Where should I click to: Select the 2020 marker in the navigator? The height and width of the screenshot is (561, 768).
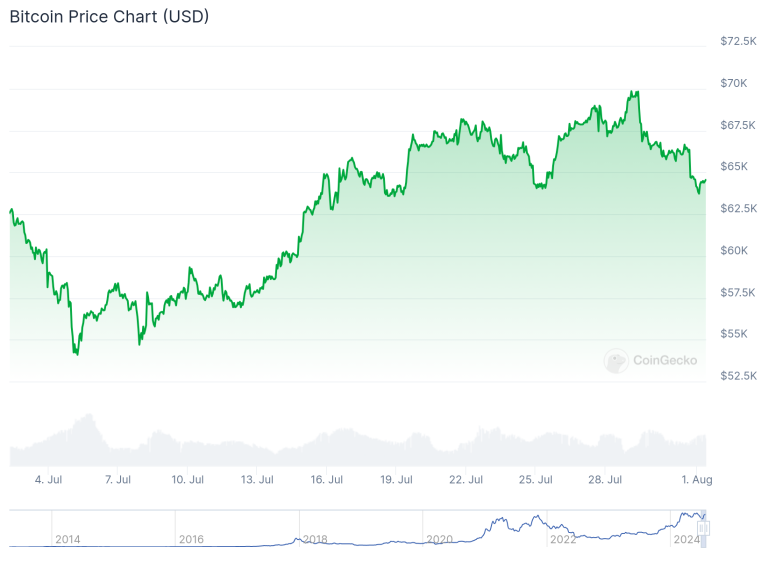(439, 539)
